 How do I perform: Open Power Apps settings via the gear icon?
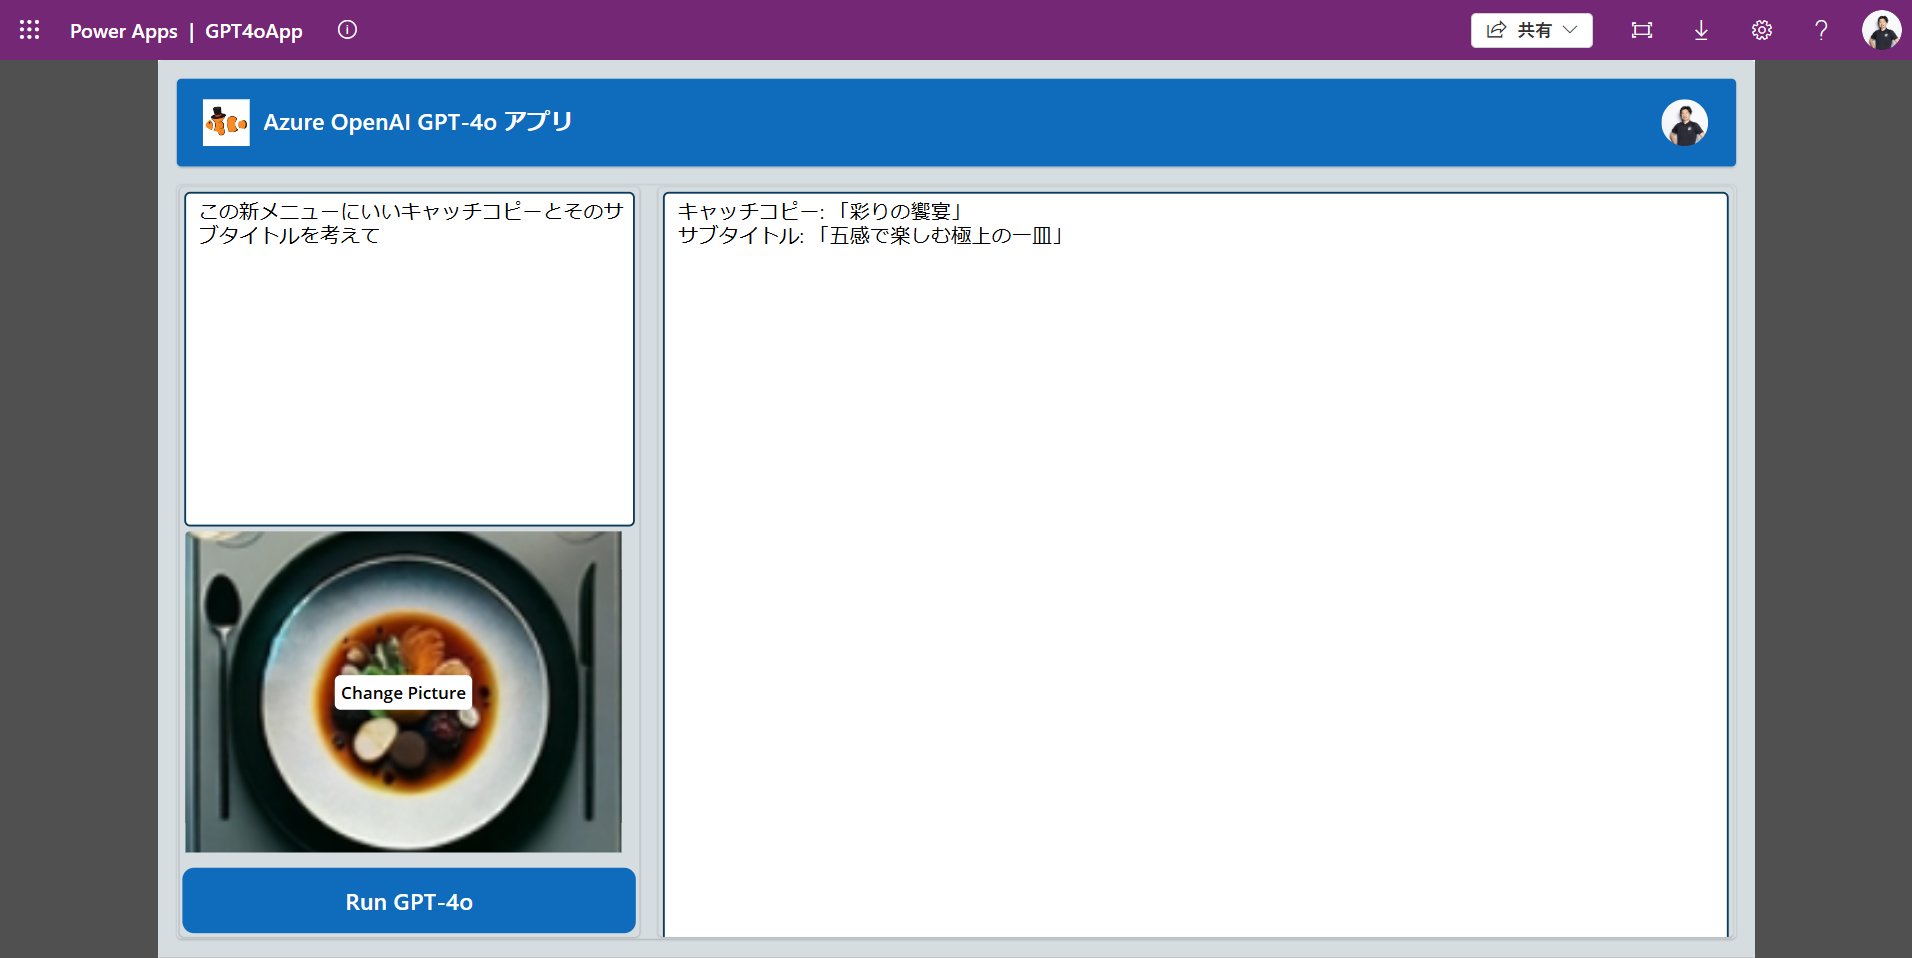tap(1760, 30)
